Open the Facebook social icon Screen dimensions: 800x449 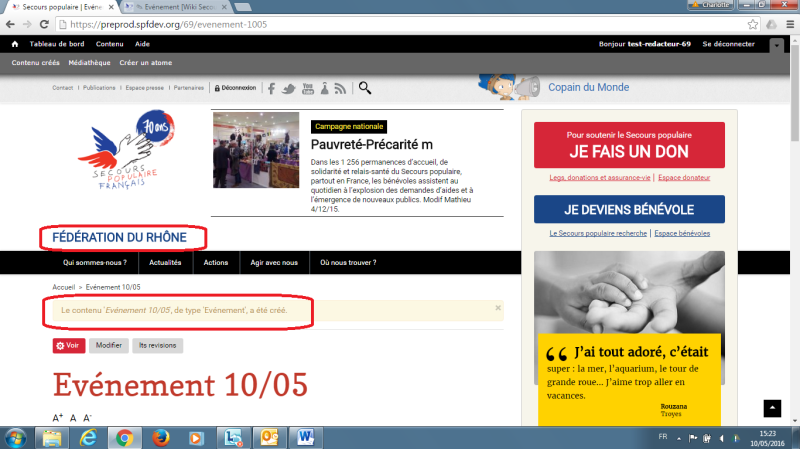pyautogui.click(x=272, y=88)
